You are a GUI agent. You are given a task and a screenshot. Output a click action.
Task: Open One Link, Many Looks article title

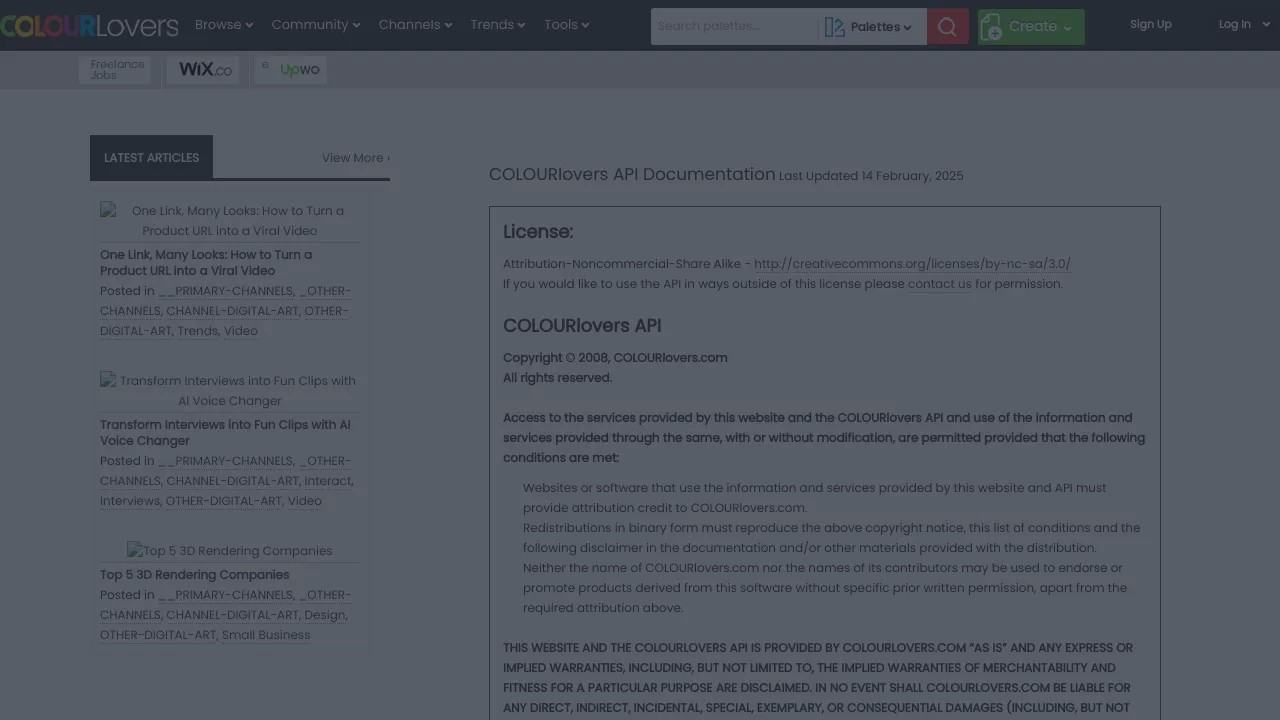point(206,263)
